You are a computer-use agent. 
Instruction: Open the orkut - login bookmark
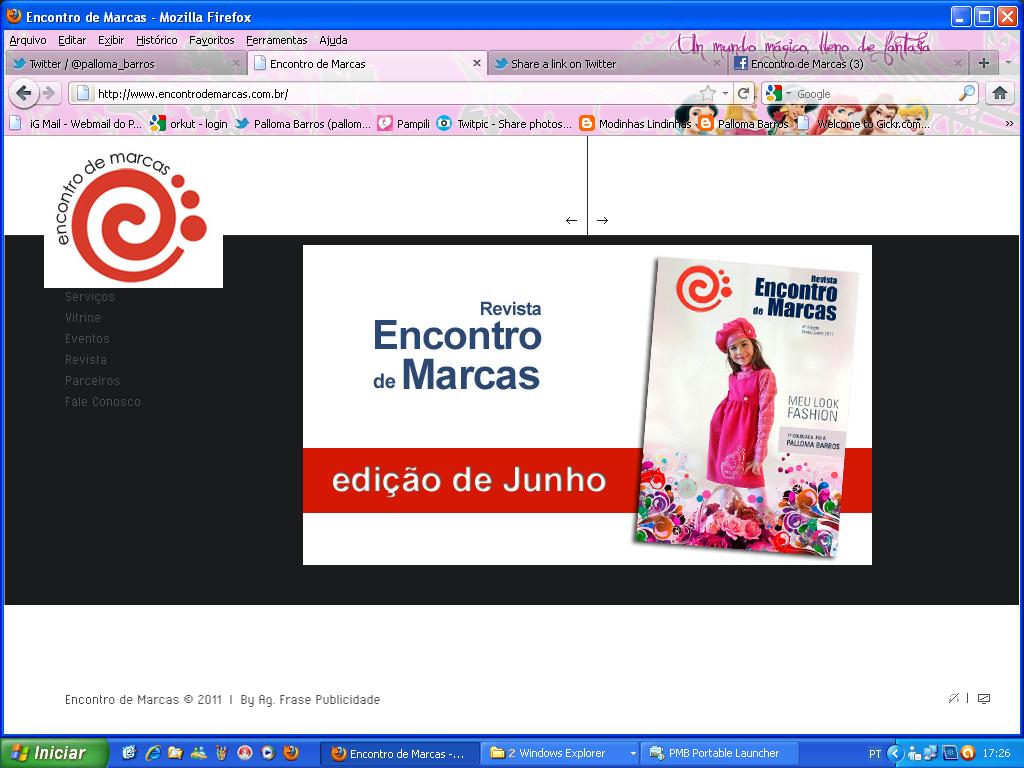pyautogui.click(x=189, y=123)
